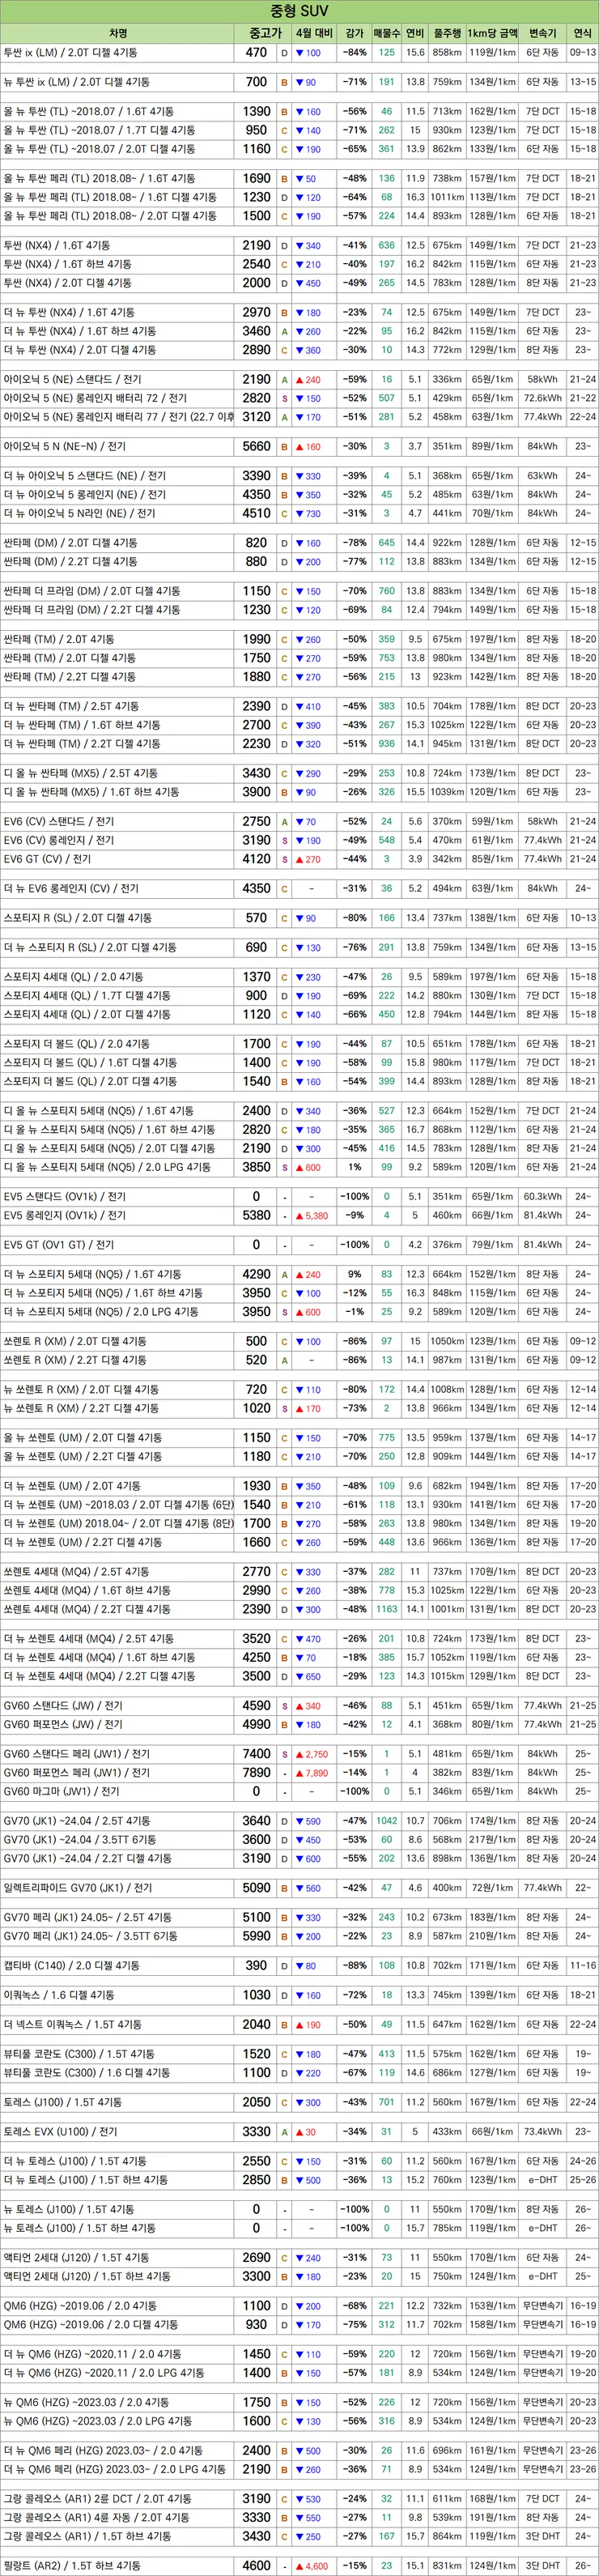Viewport: 599px width, 2576px height.
Task: Click price 5660 for 아이오닉 5 N
Action: (256, 447)
